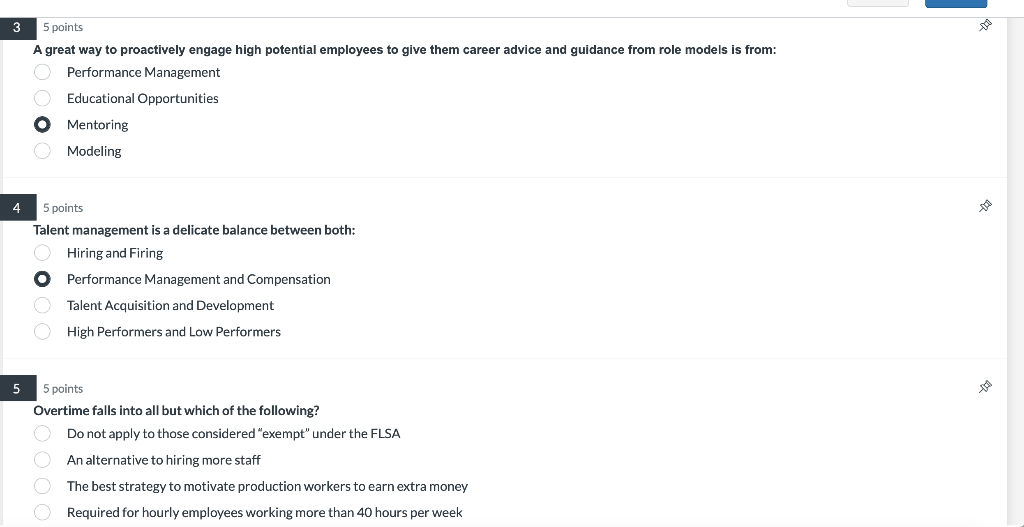Select best strategy to motivate production workers
The image size is (1024, 527).
point(42,486)
